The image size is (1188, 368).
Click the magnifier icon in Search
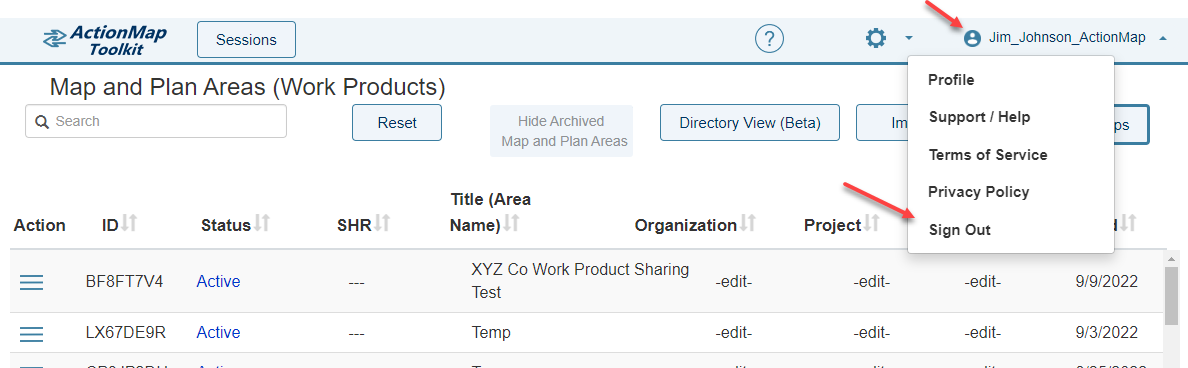[42, 122]
